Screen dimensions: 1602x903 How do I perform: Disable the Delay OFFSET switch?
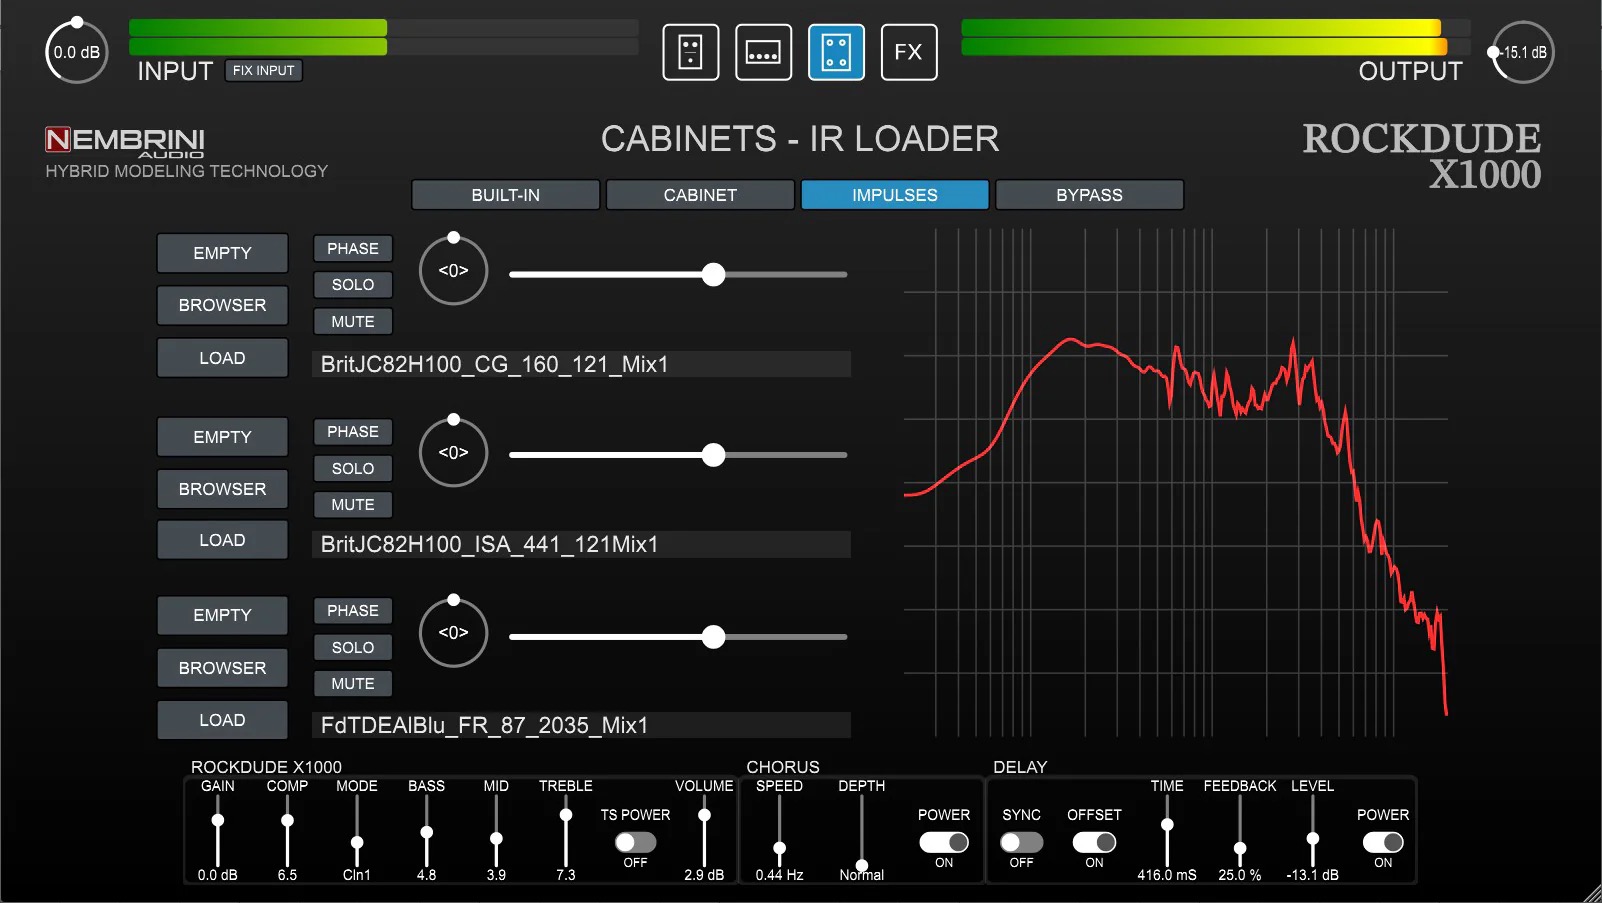click(x=1094, y=842)
